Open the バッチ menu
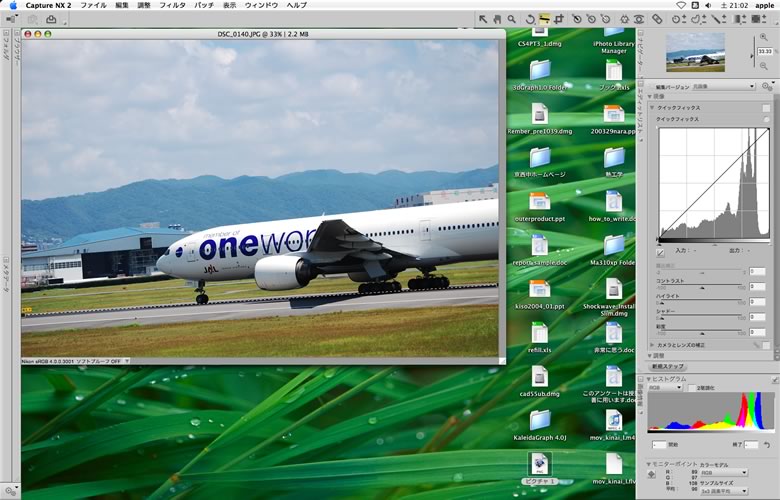 (204, 5)
